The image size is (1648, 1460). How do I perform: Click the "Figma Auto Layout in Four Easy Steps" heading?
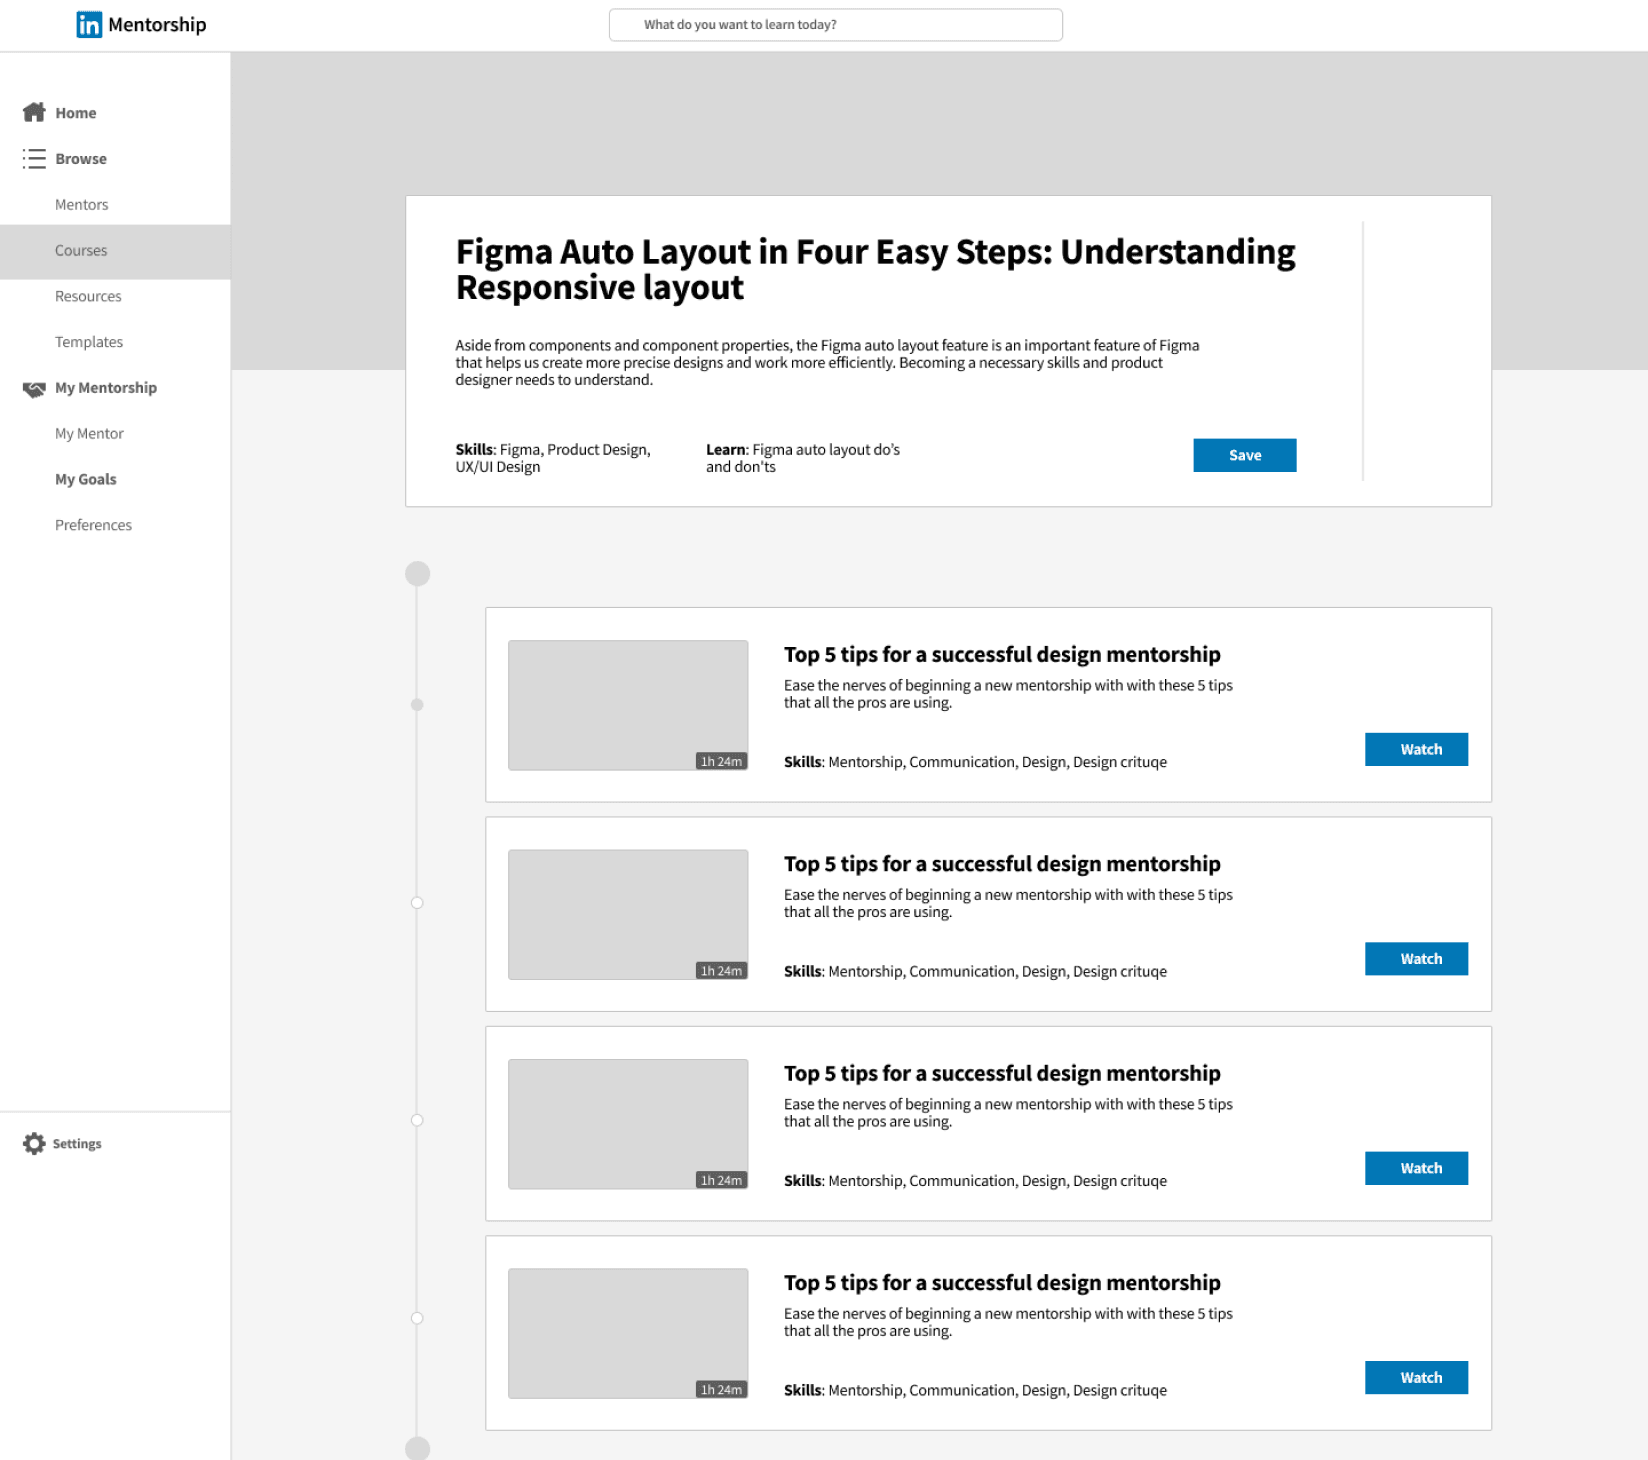pos(875,270)
